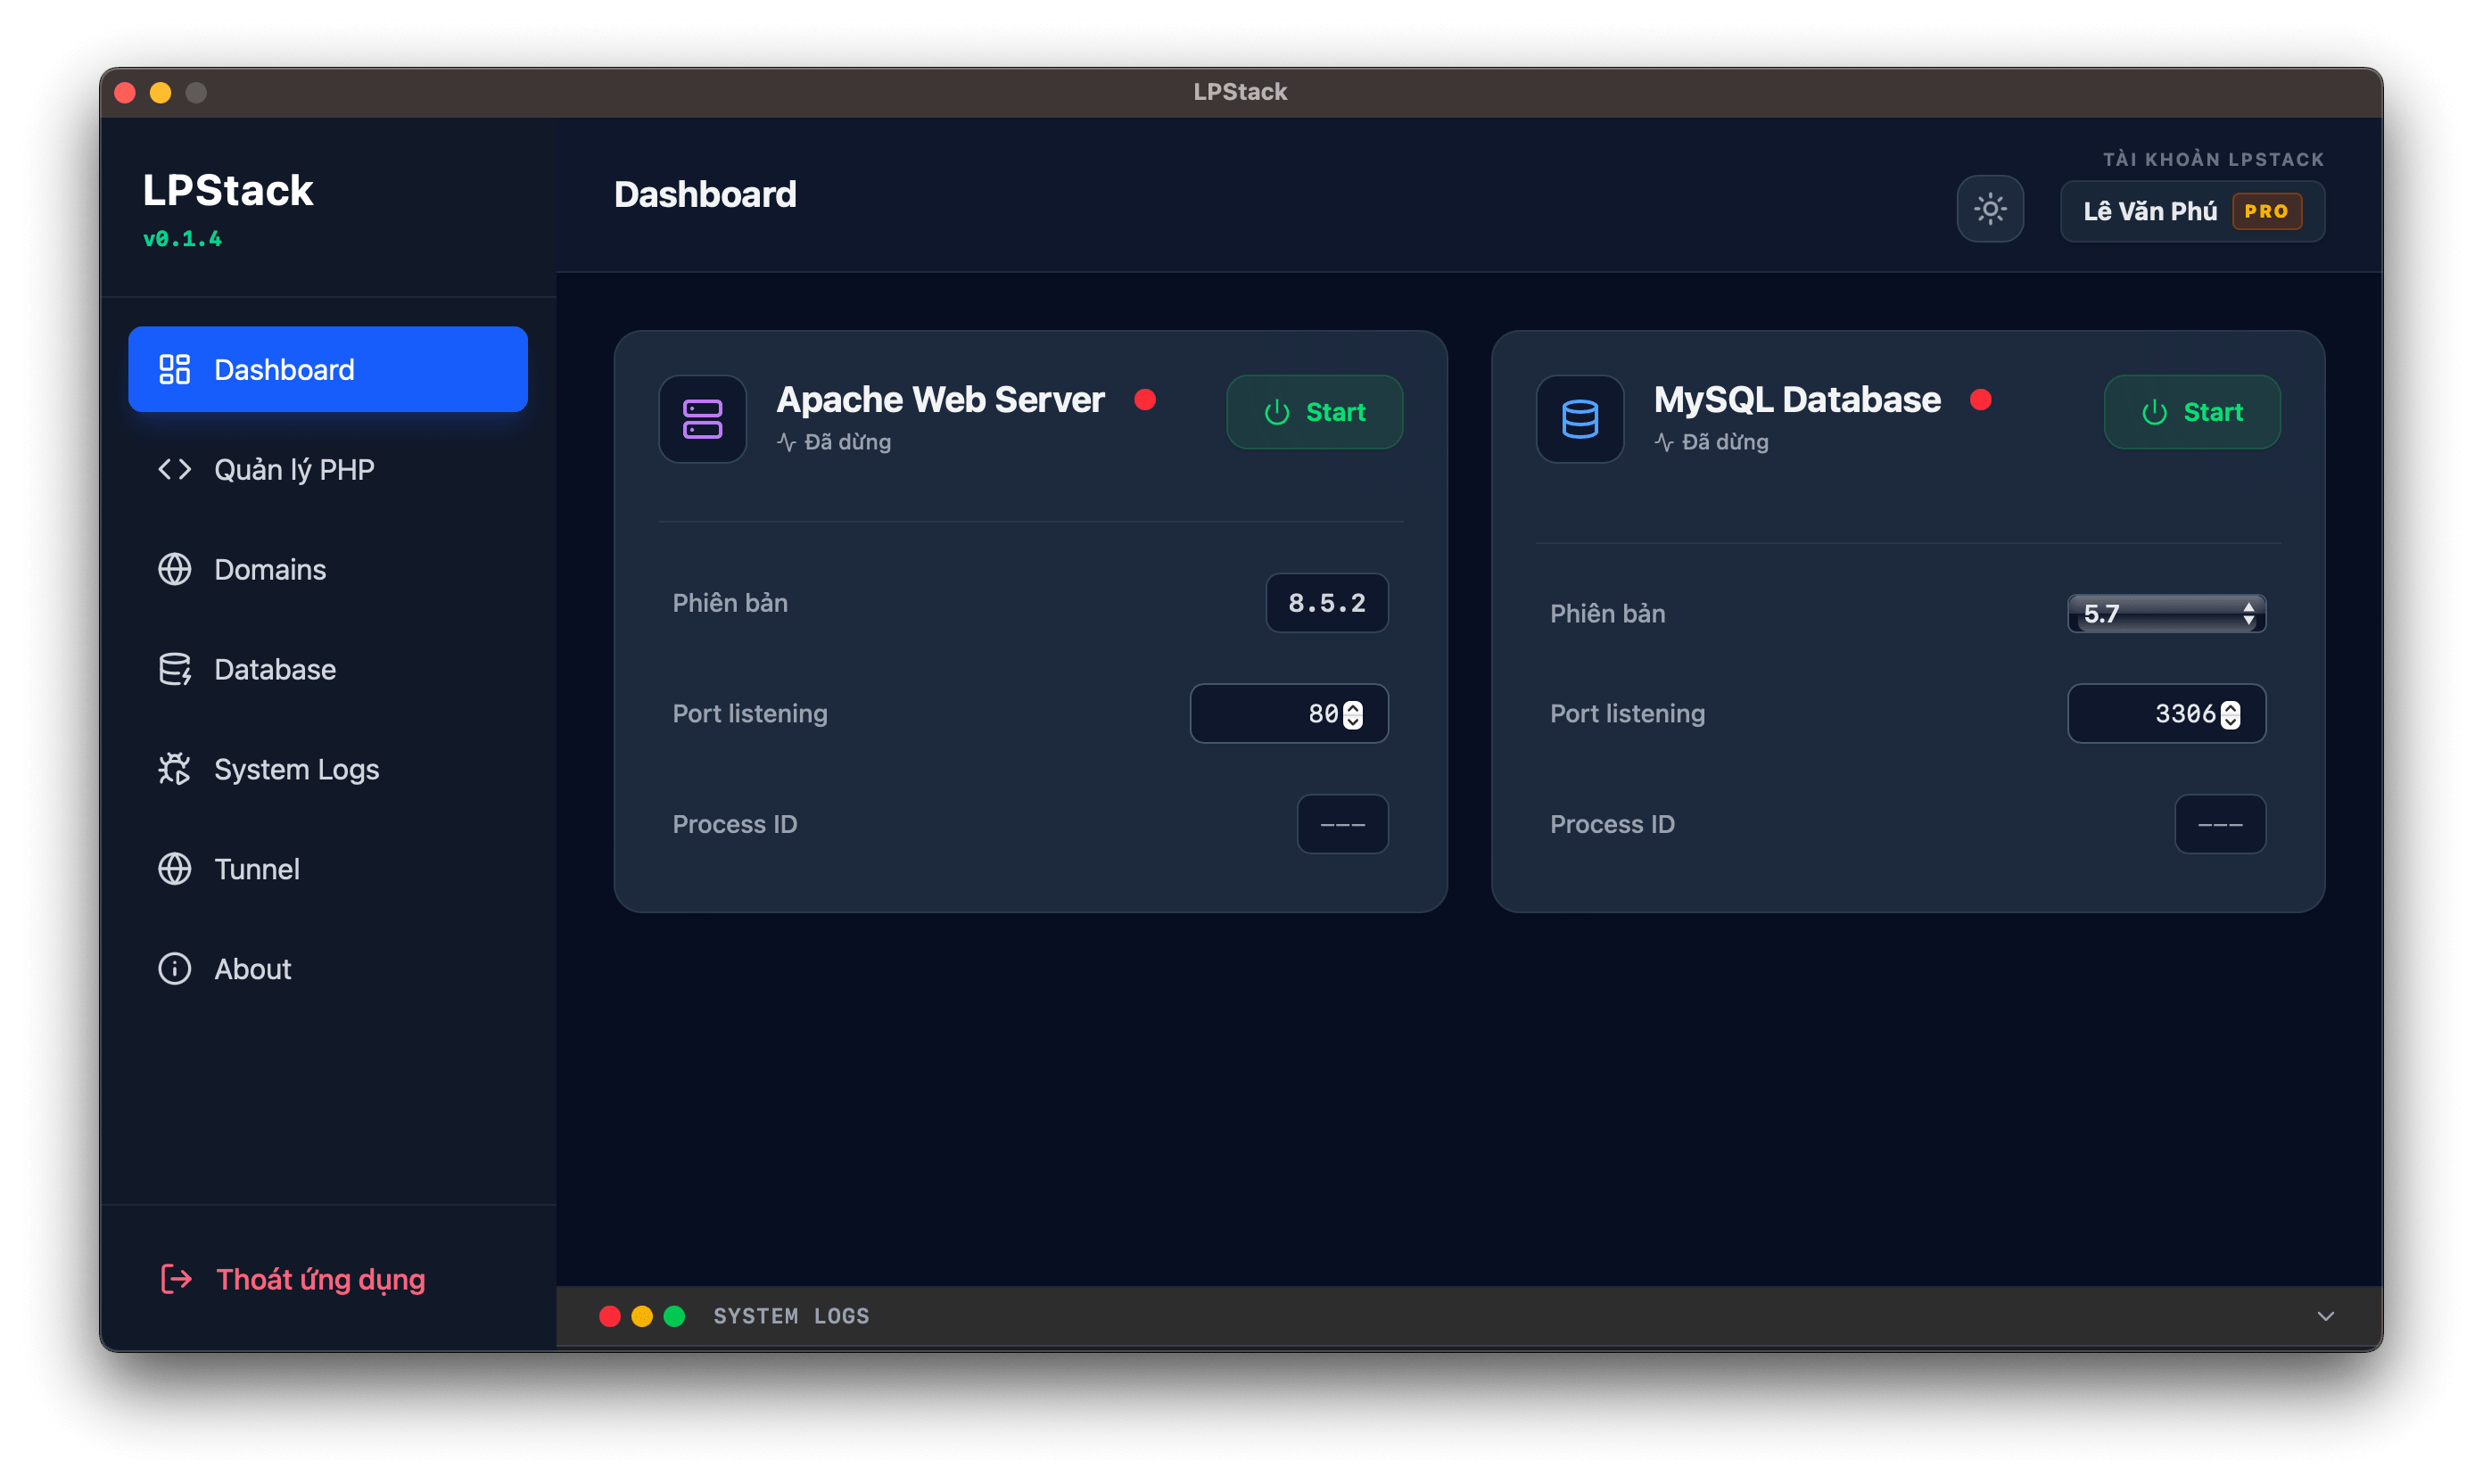Expand the System Logs panel chevron
The image size is (2483, 1484).
(x=2325, y=1316)
